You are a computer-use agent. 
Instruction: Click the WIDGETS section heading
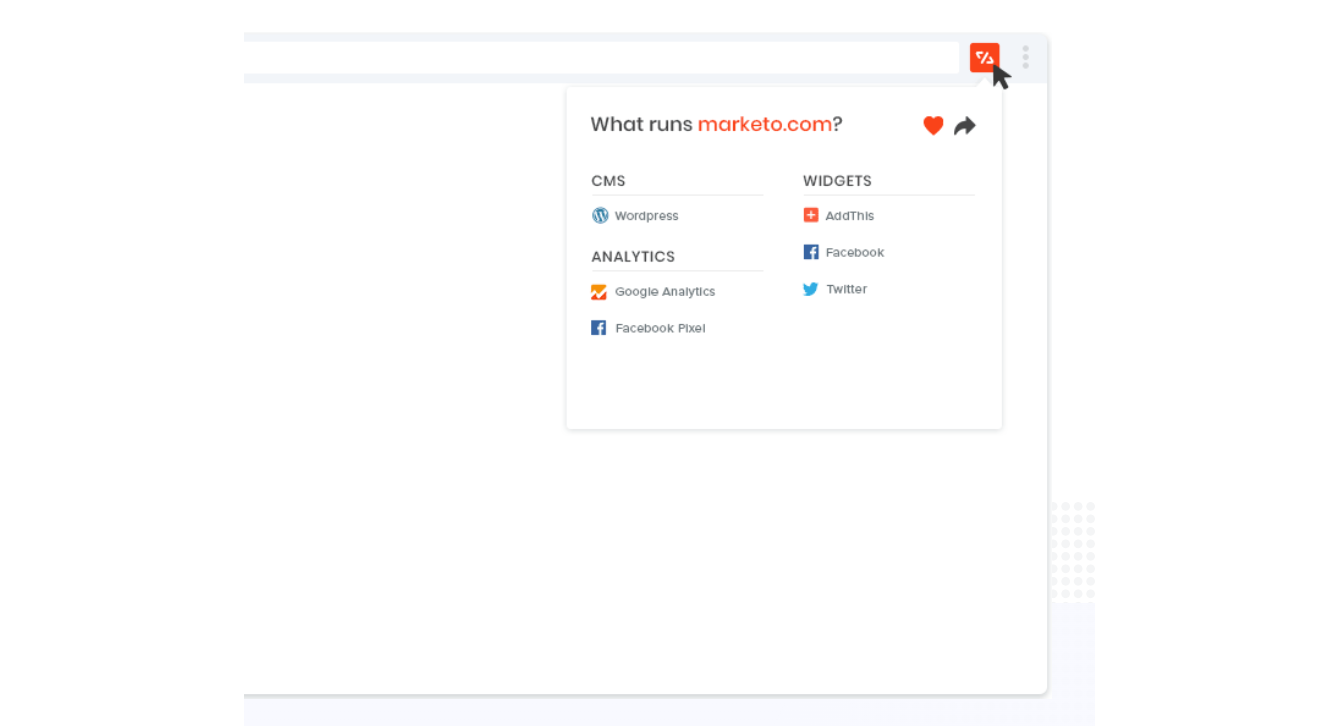[x=837, y=181]
